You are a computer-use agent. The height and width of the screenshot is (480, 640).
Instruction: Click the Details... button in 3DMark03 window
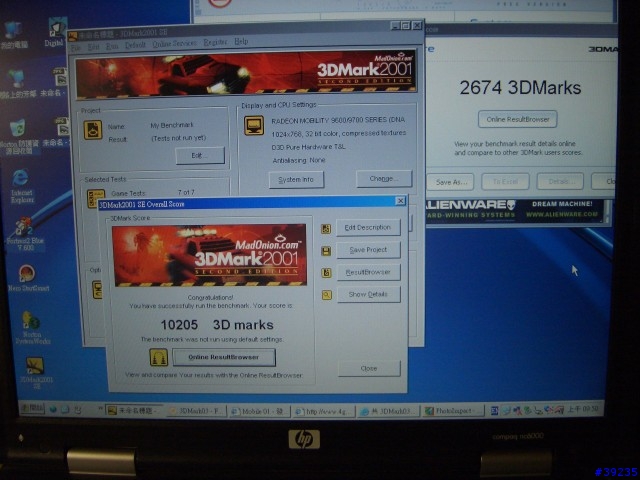560,181
